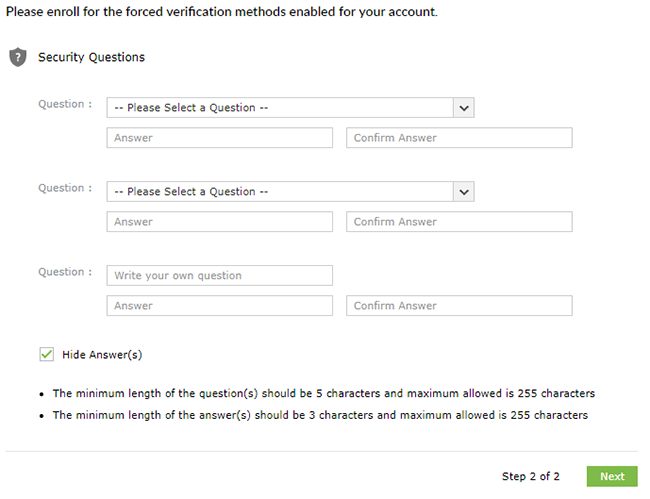Focus the second question's Confirm Answer field
The width and height of the screenshot is (650, 499).
[x=459, y=222]
